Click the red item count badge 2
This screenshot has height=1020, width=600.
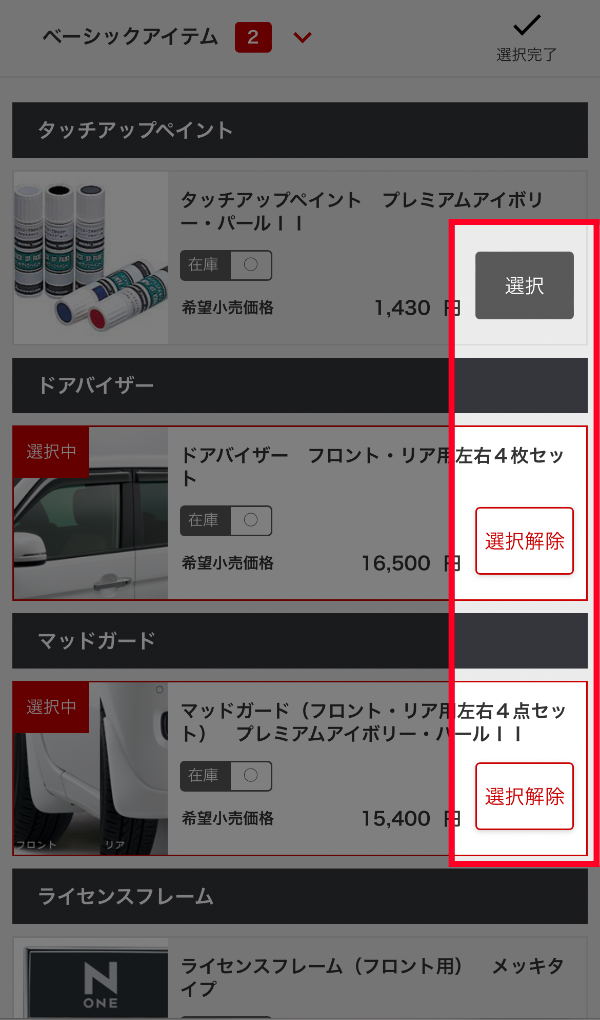tap(253, 37)
